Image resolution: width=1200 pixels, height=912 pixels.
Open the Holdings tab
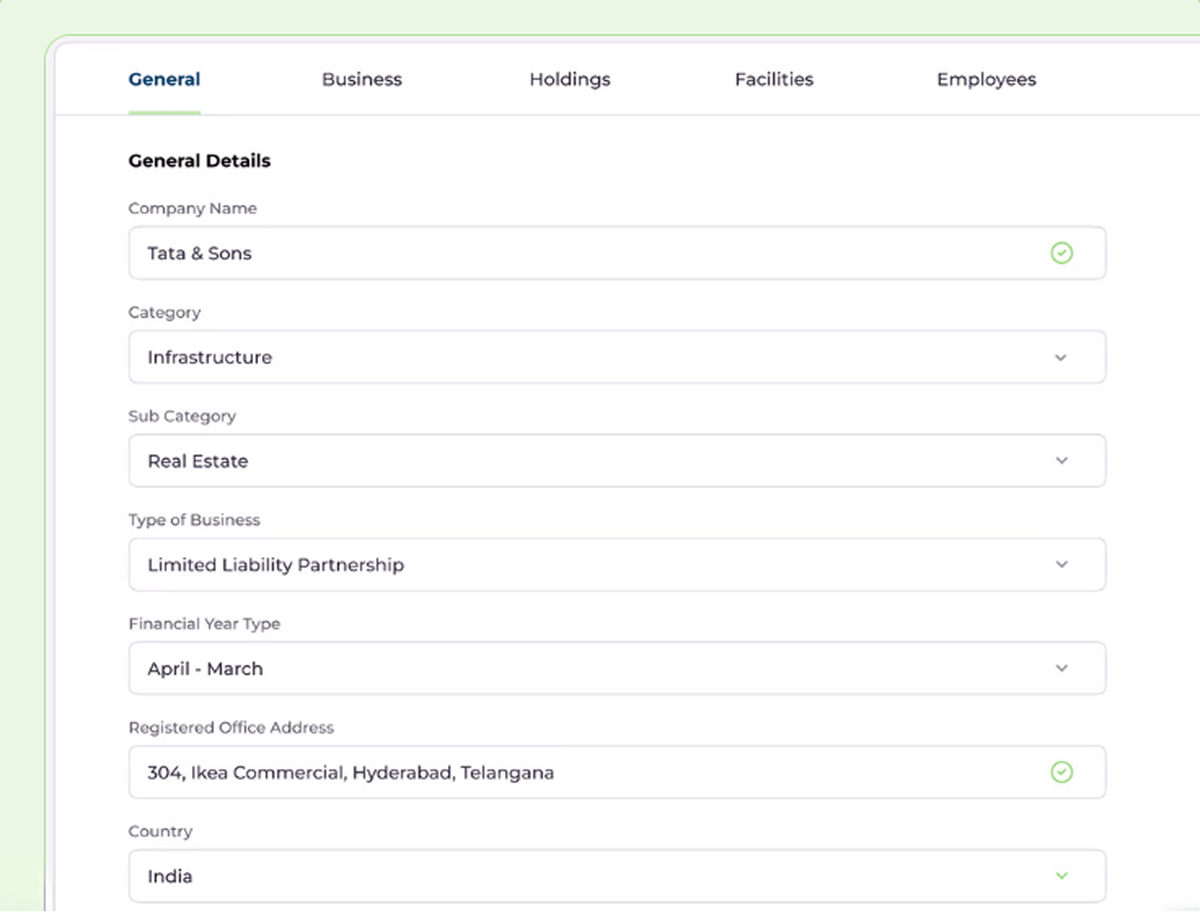point(570,79)
